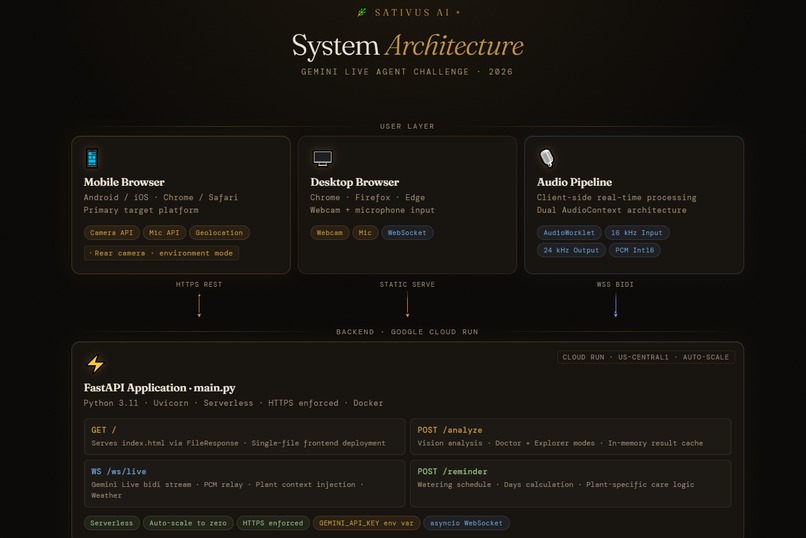Screen dimensions: 806x538
Task: Click 'Primary target platform' text
Action: 141,210
